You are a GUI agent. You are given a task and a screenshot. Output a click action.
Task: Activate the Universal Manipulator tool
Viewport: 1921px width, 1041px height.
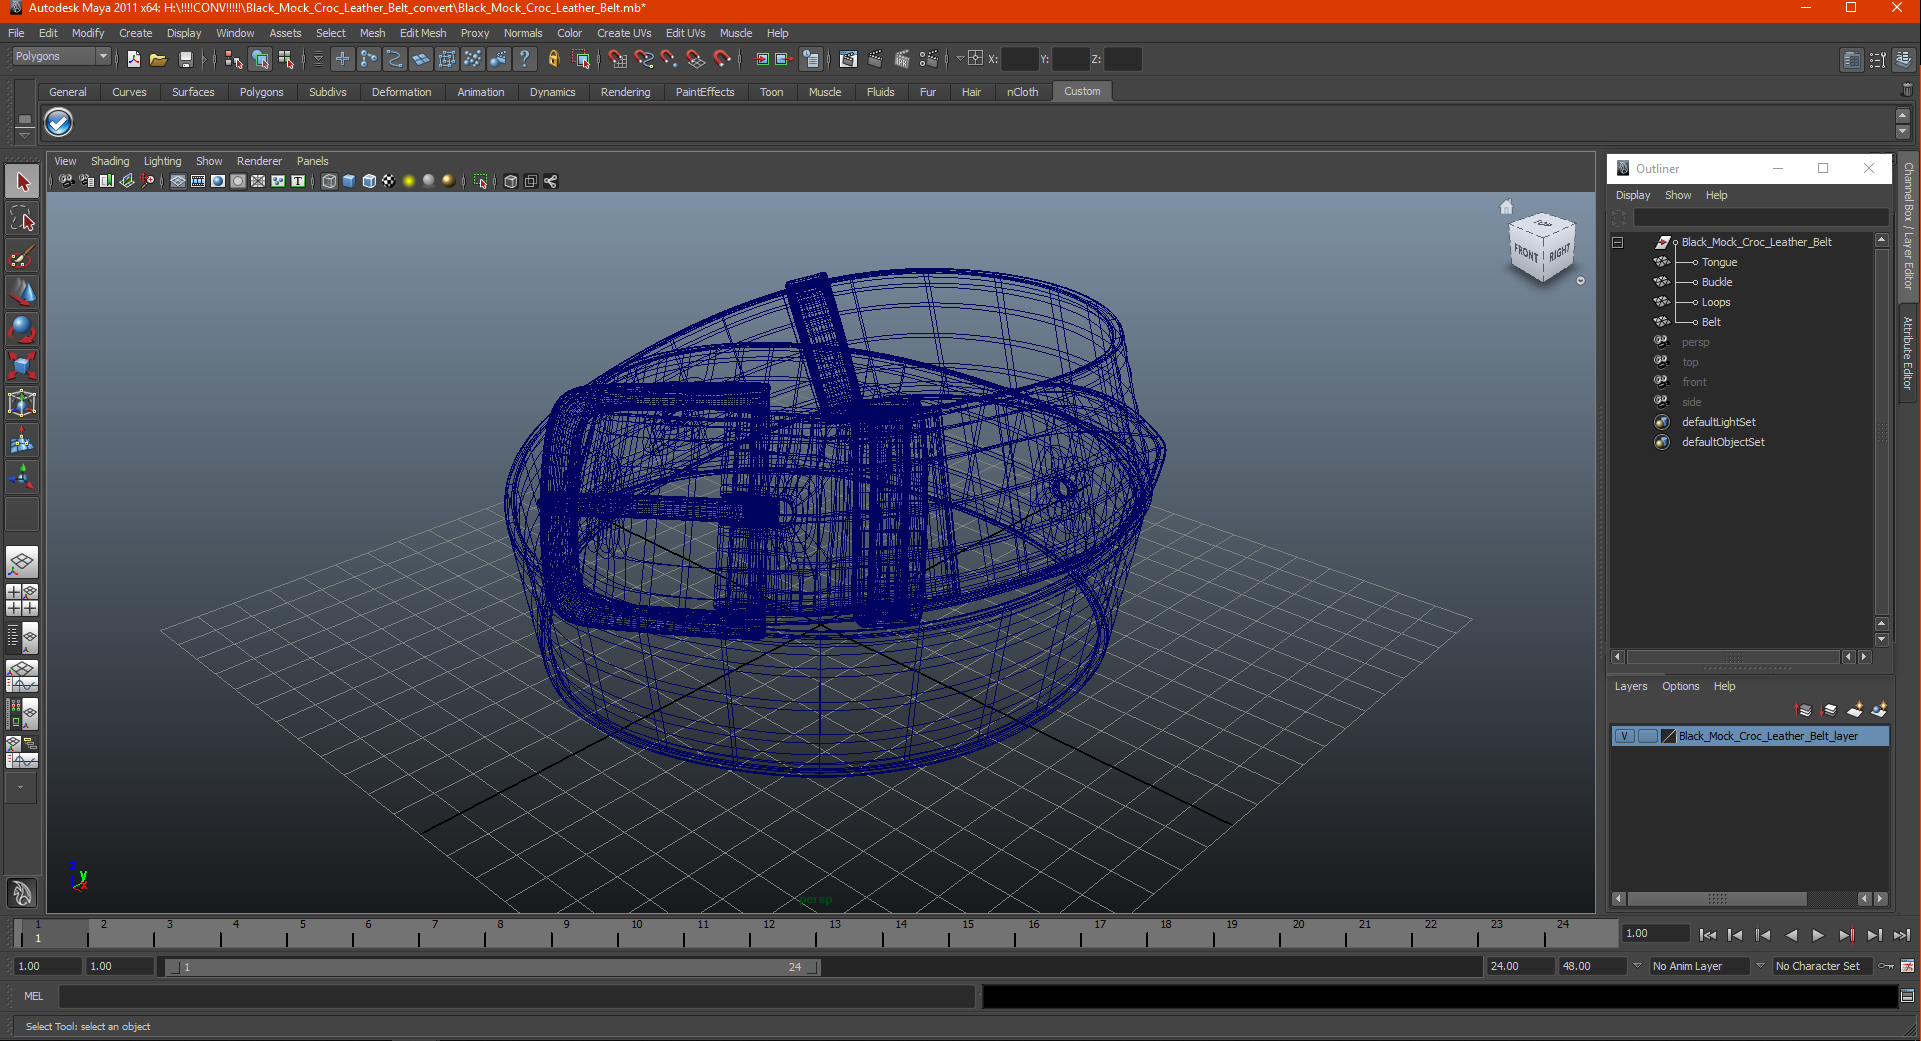coord(22,403)
